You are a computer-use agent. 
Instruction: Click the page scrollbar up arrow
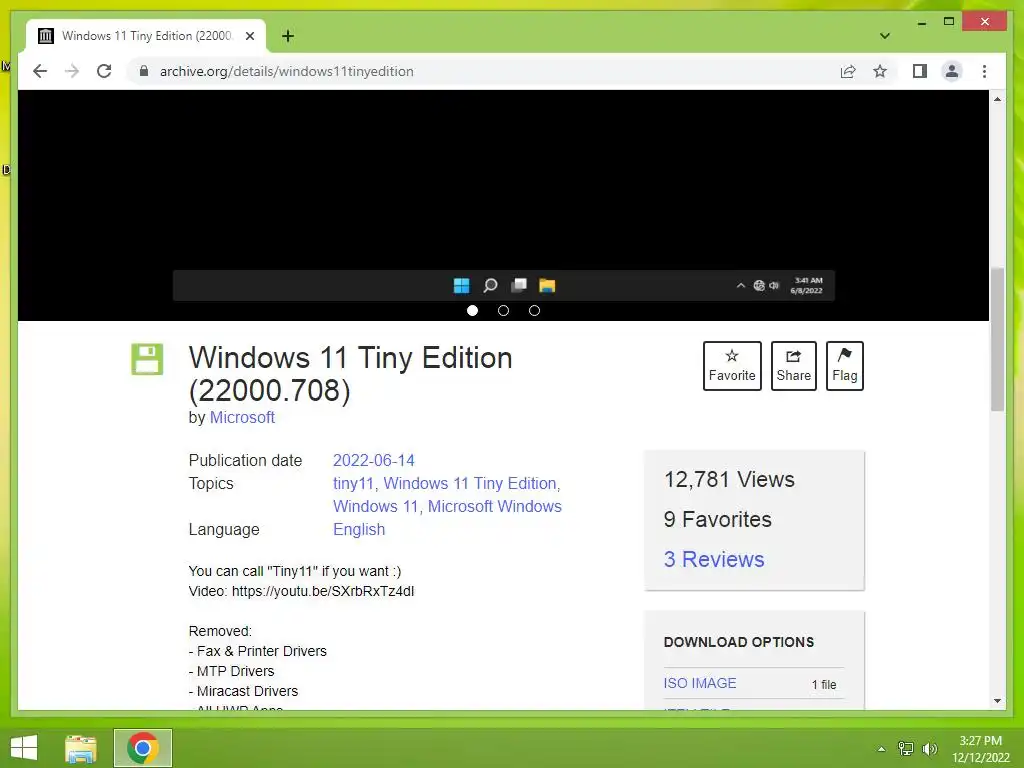pyautogui.click(x=997, y=99)
